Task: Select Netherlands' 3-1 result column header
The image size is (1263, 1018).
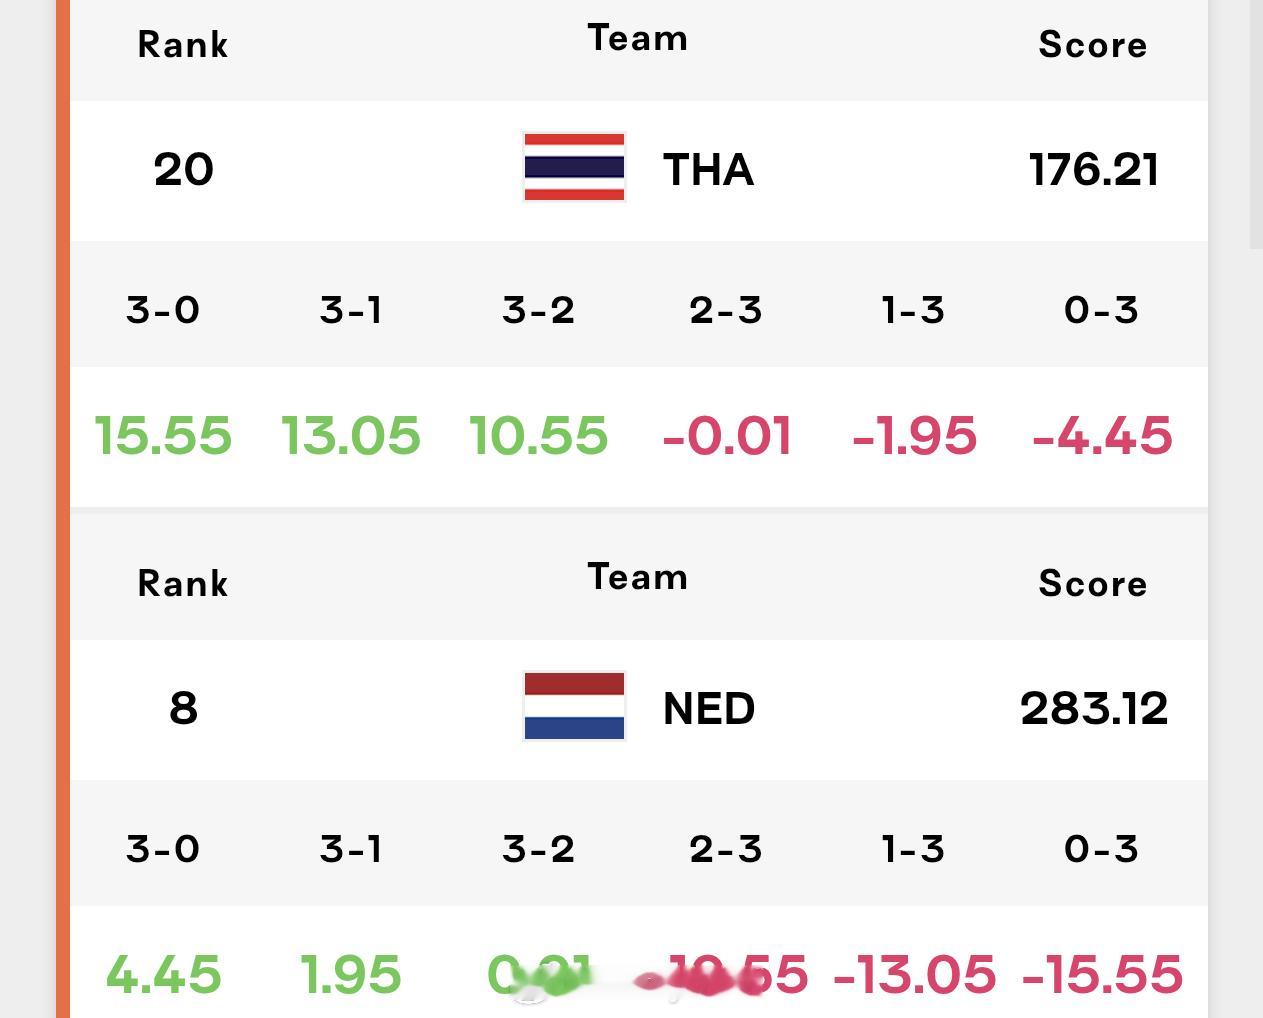Action: pyautogui.click(x=351, y=849)
